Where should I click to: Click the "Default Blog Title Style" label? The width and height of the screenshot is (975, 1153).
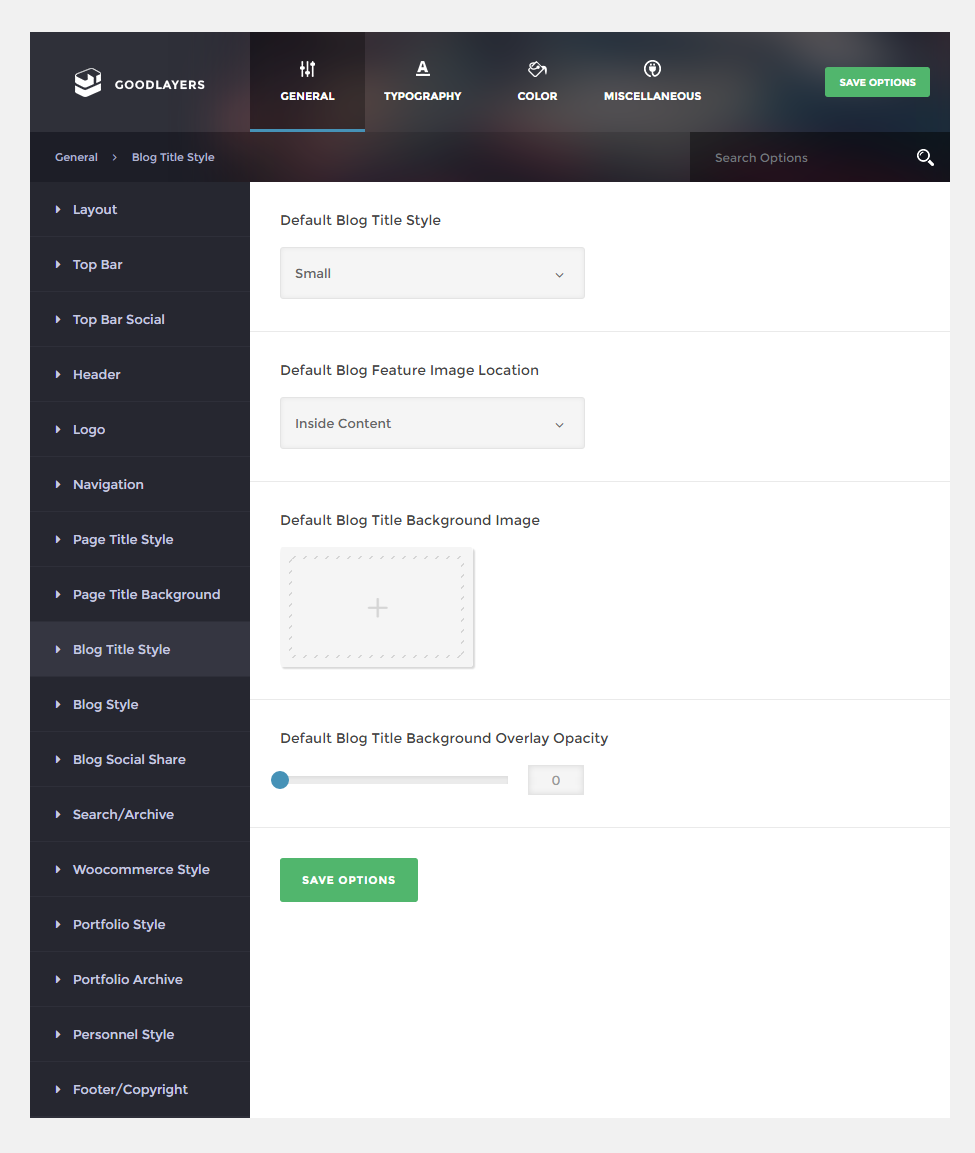click(x=360, y=221)
